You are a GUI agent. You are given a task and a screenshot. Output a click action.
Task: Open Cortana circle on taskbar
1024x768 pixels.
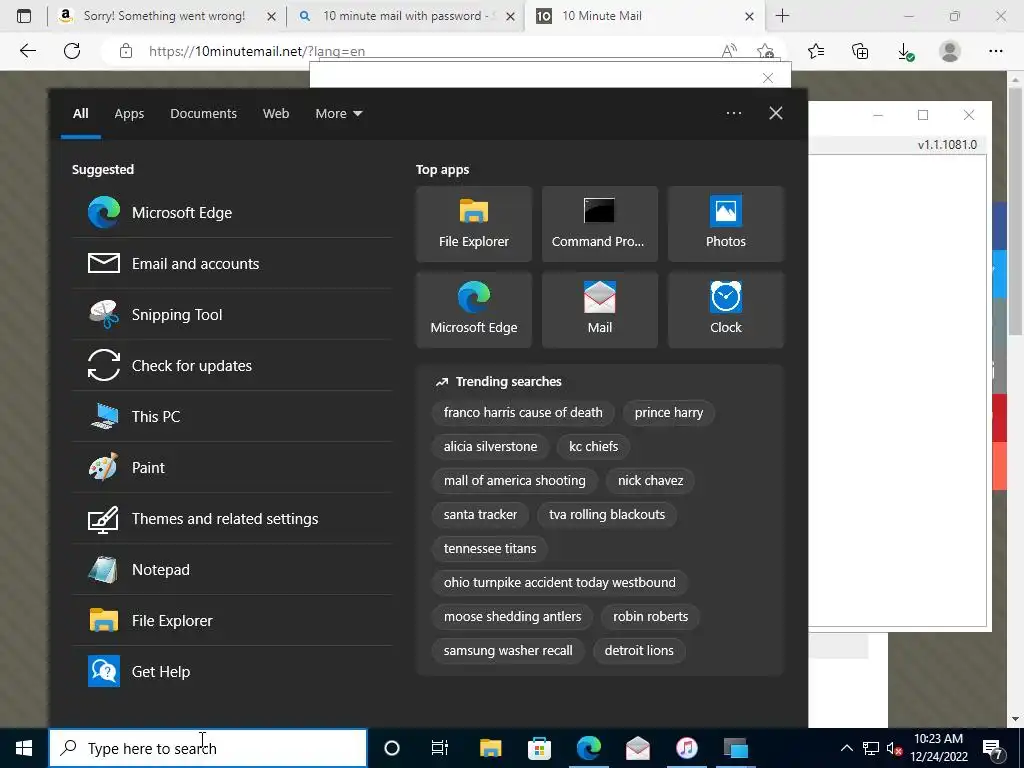392,748
